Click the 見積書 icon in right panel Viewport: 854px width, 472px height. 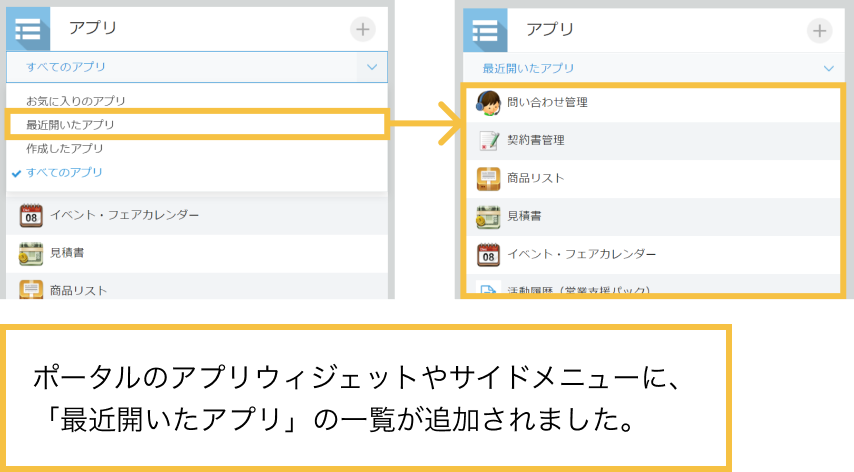(x=488, y=217)
